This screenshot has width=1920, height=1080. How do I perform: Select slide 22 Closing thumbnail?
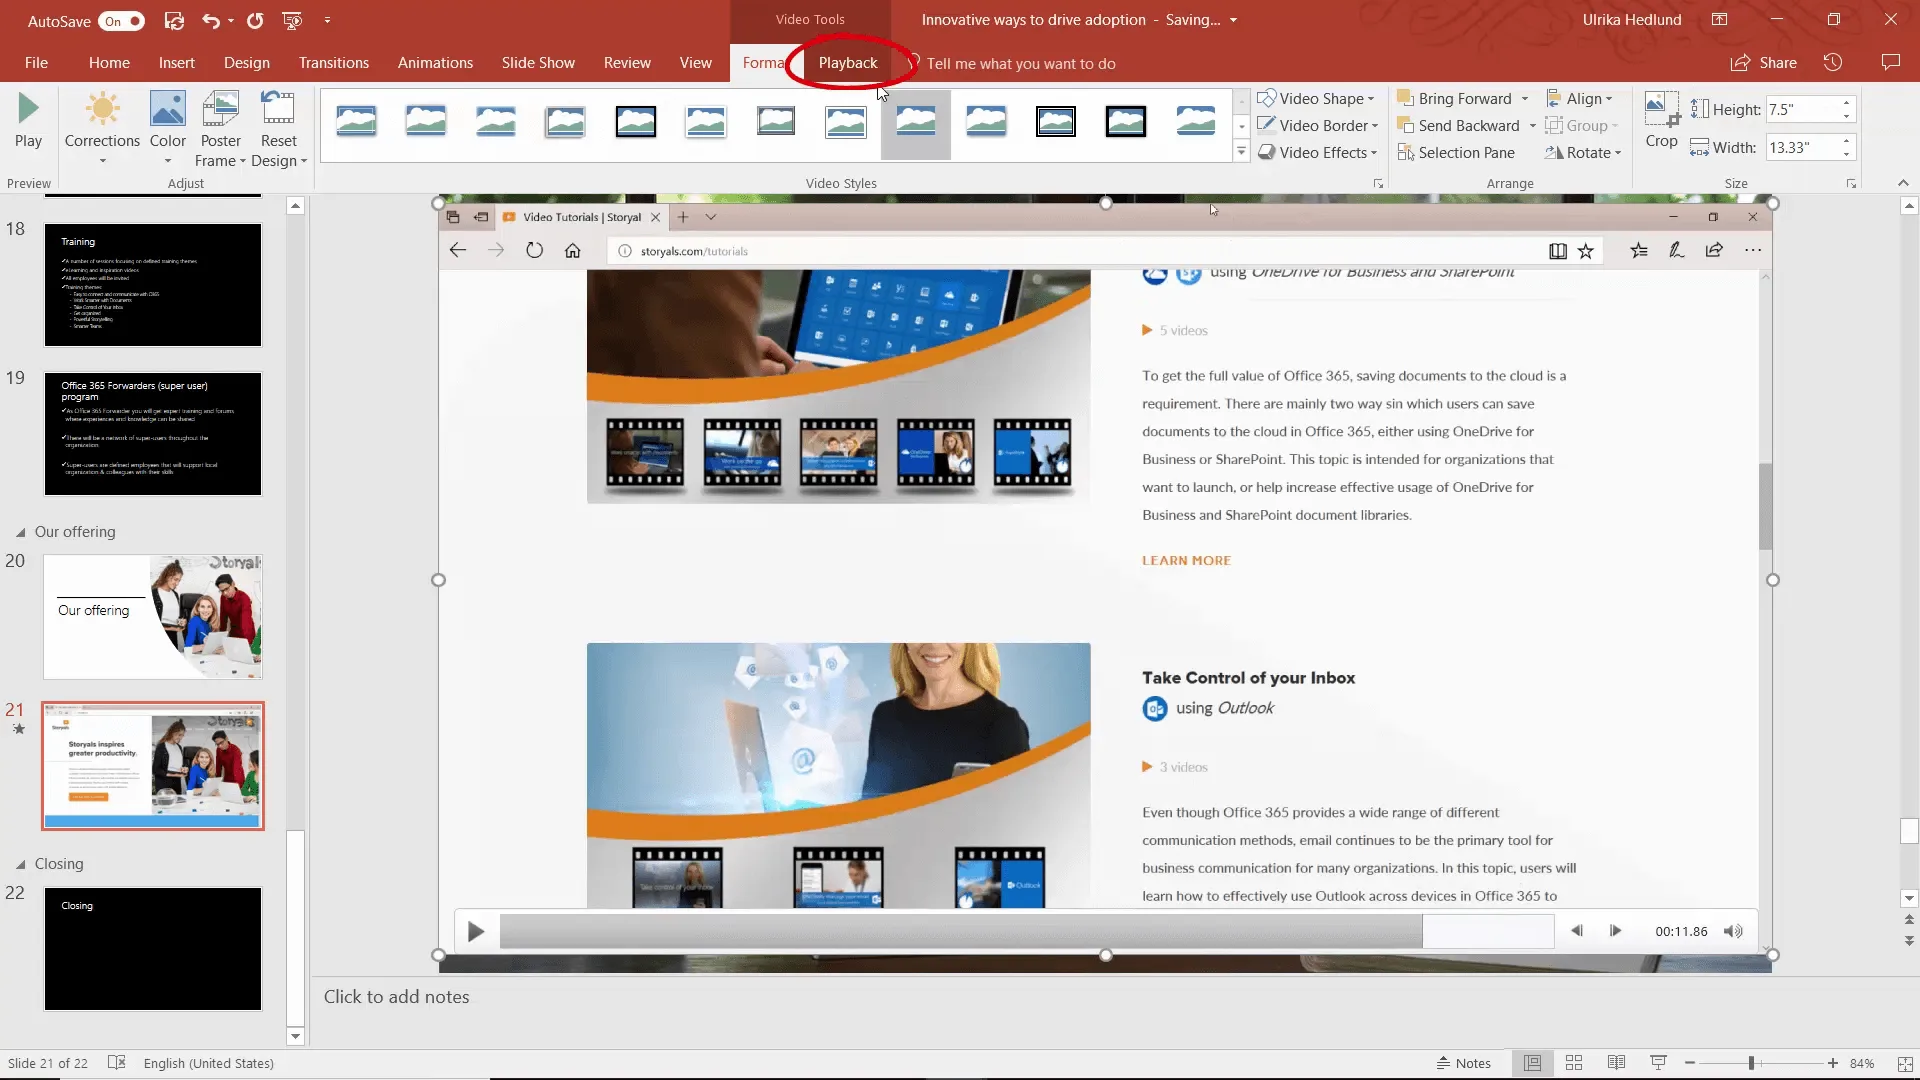click(x=153, y=949)
